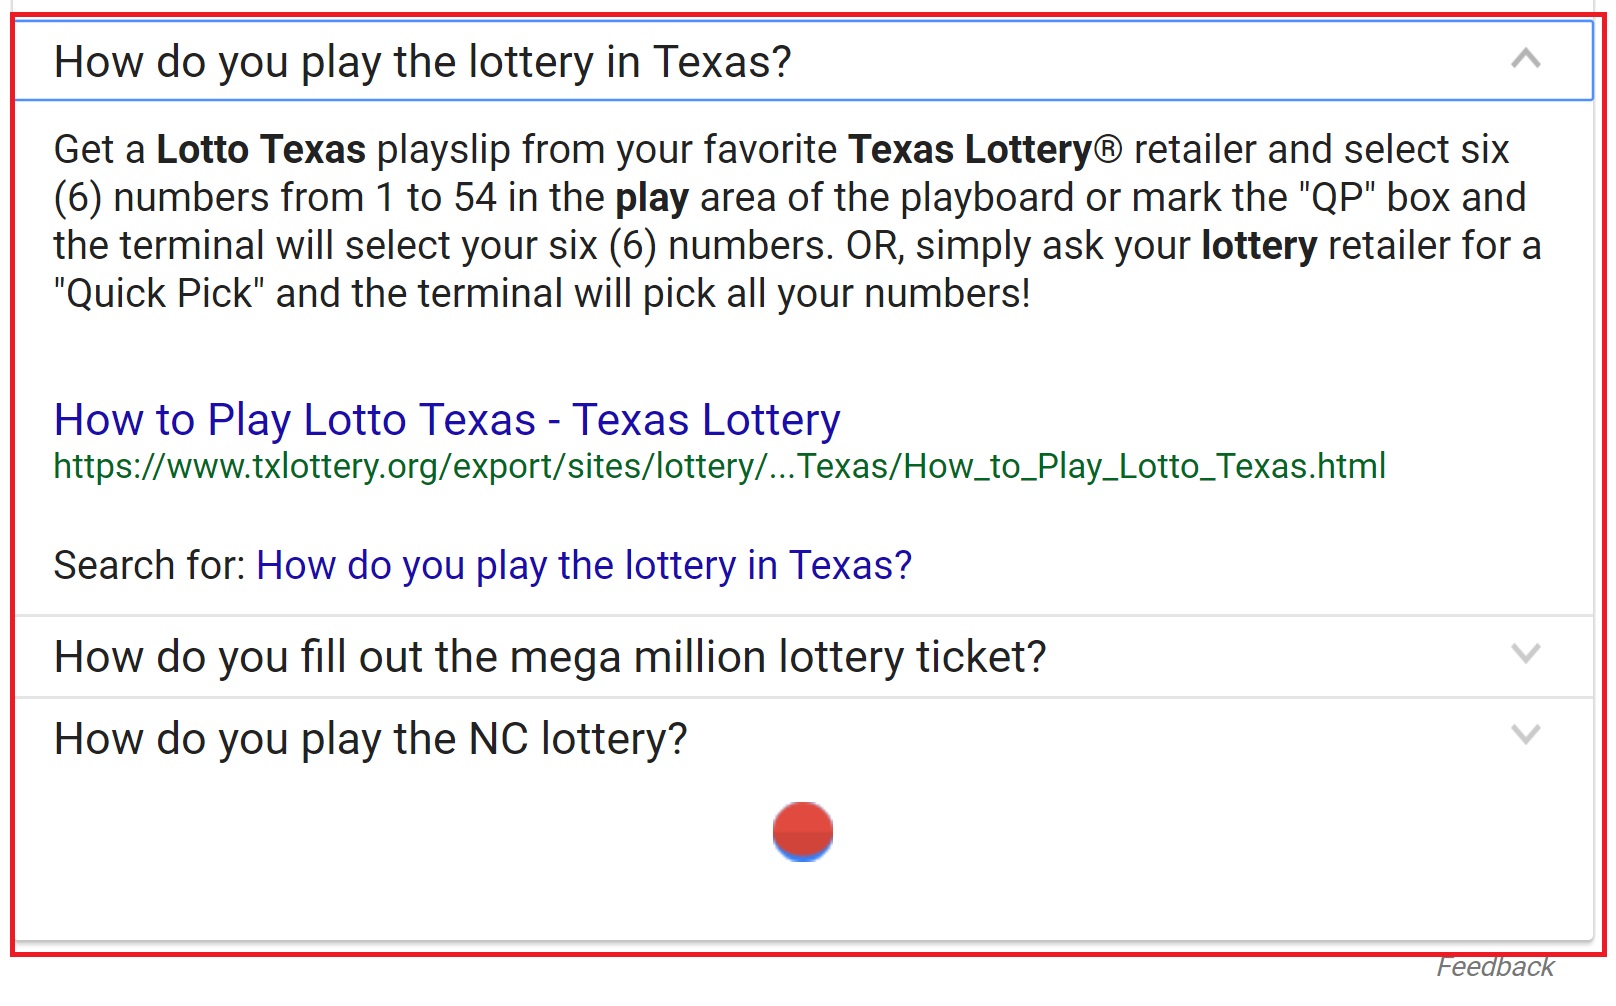Click the "Search for:" label
This screenshot has width=1616, height=1006.
coord(150,566)
